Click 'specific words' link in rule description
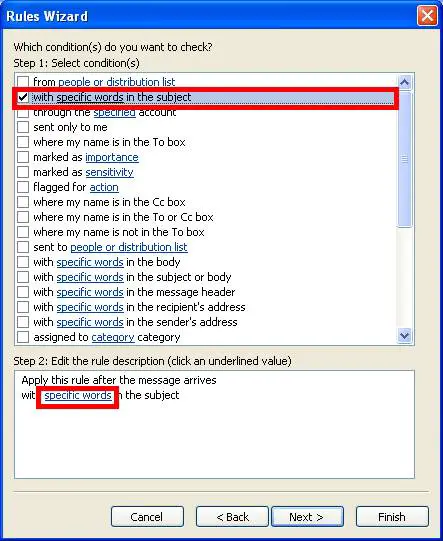This screenshot has height=541, width=443. point(78,395)
